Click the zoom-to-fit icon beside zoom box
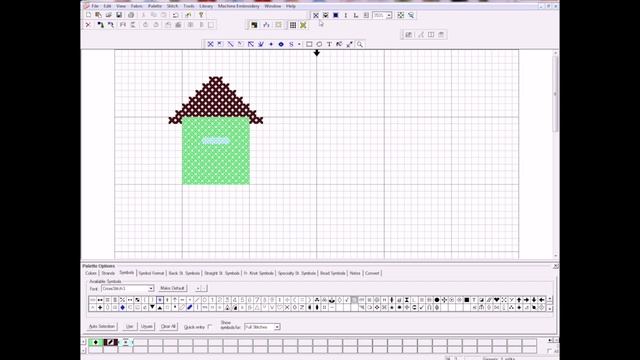Screen dimensions: 640x360 [400, 15]
